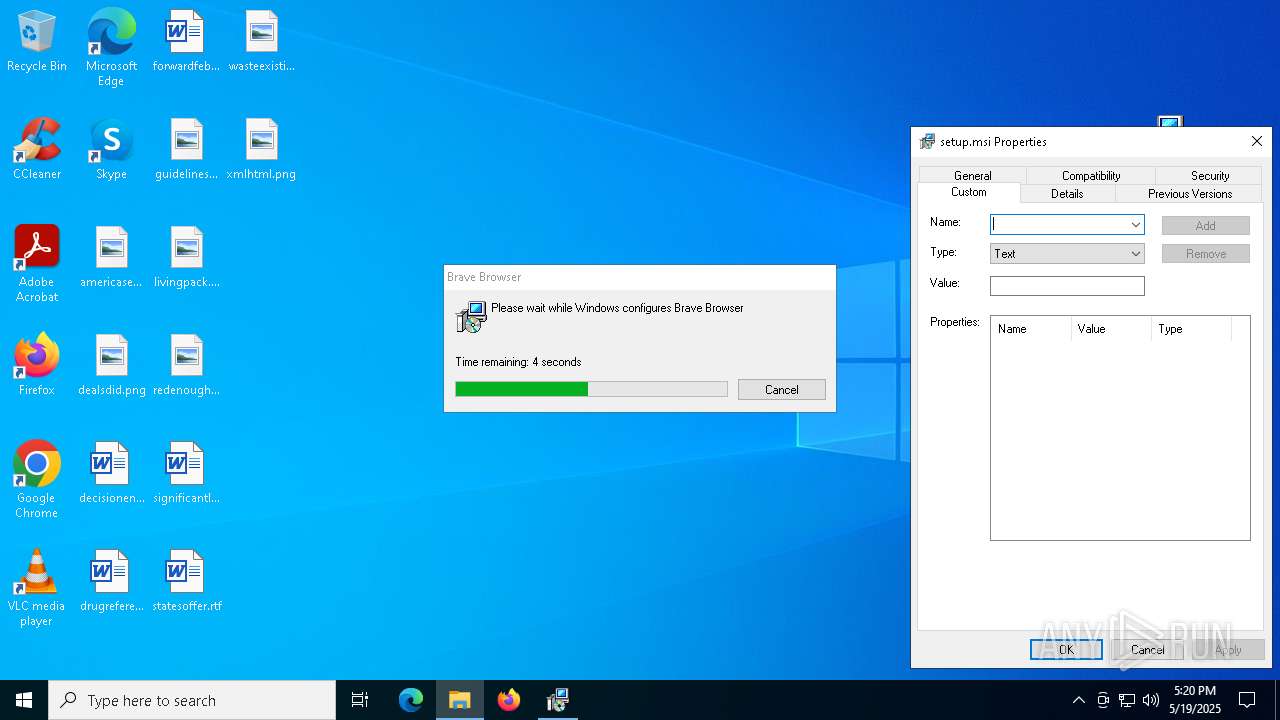Open the Skype desktop shortcut

111,150
